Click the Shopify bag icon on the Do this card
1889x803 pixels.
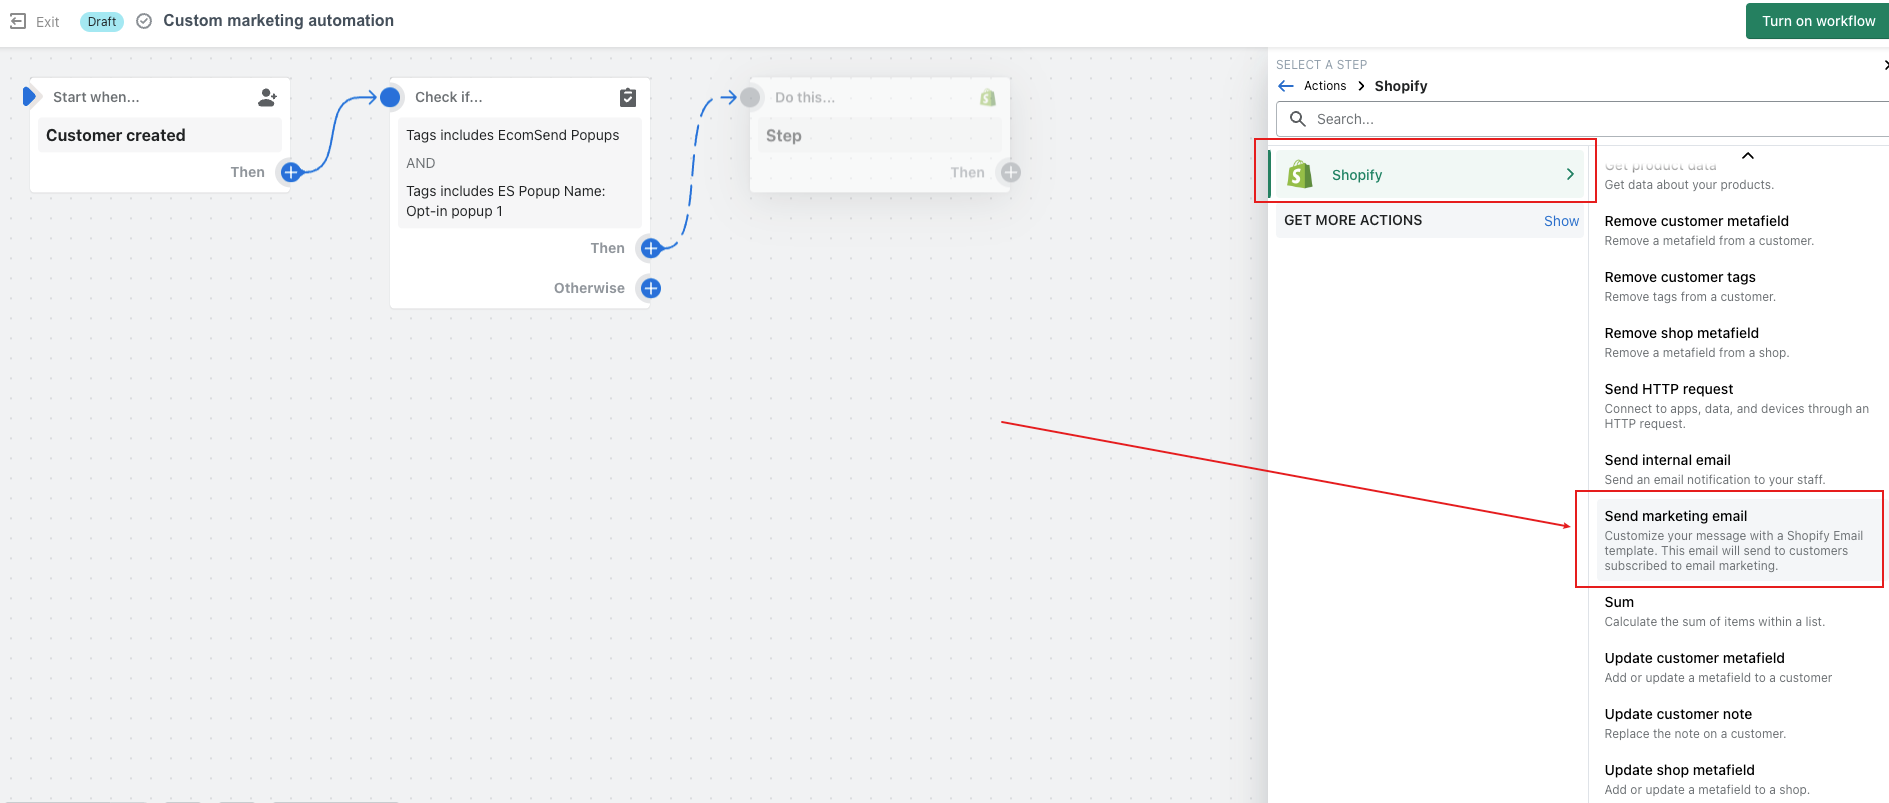(988, 97)
